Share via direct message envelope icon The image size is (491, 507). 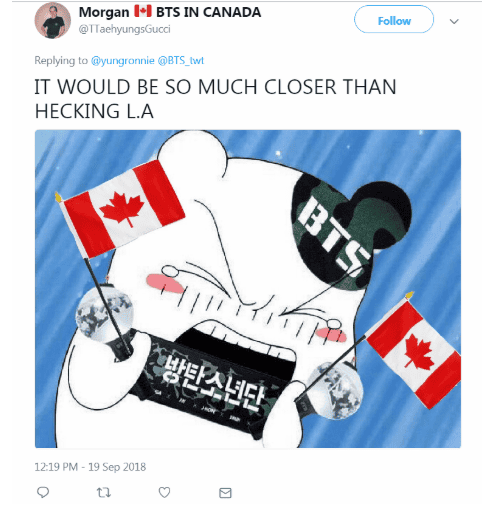pos(225,493)
